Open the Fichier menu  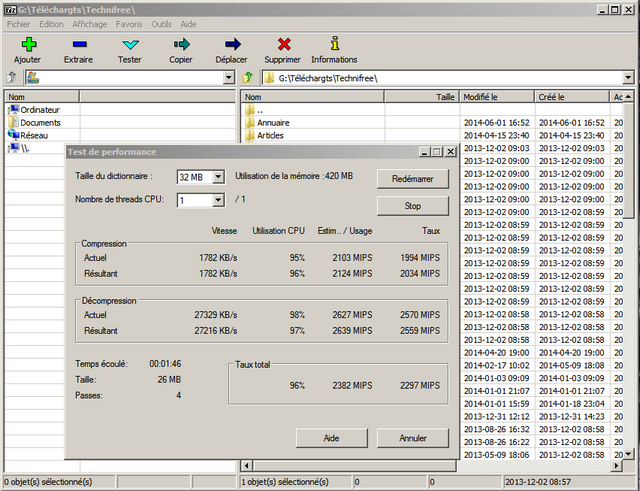coord(19,24)
